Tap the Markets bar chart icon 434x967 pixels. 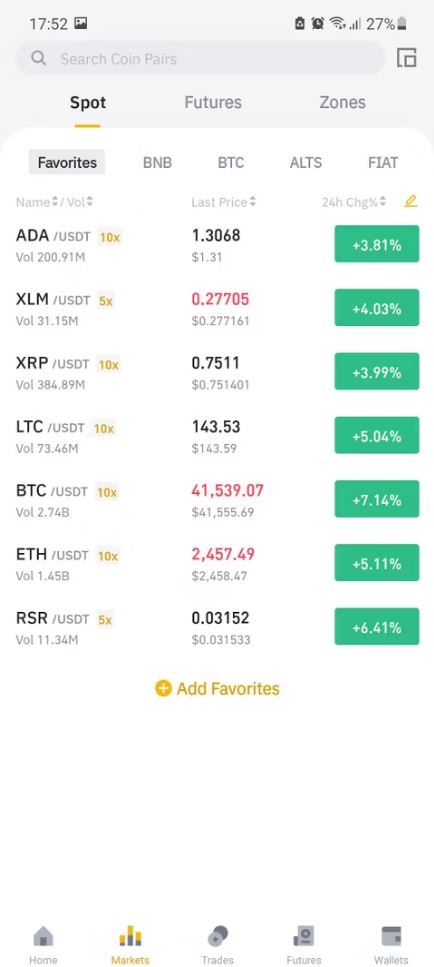click(130, 936)
